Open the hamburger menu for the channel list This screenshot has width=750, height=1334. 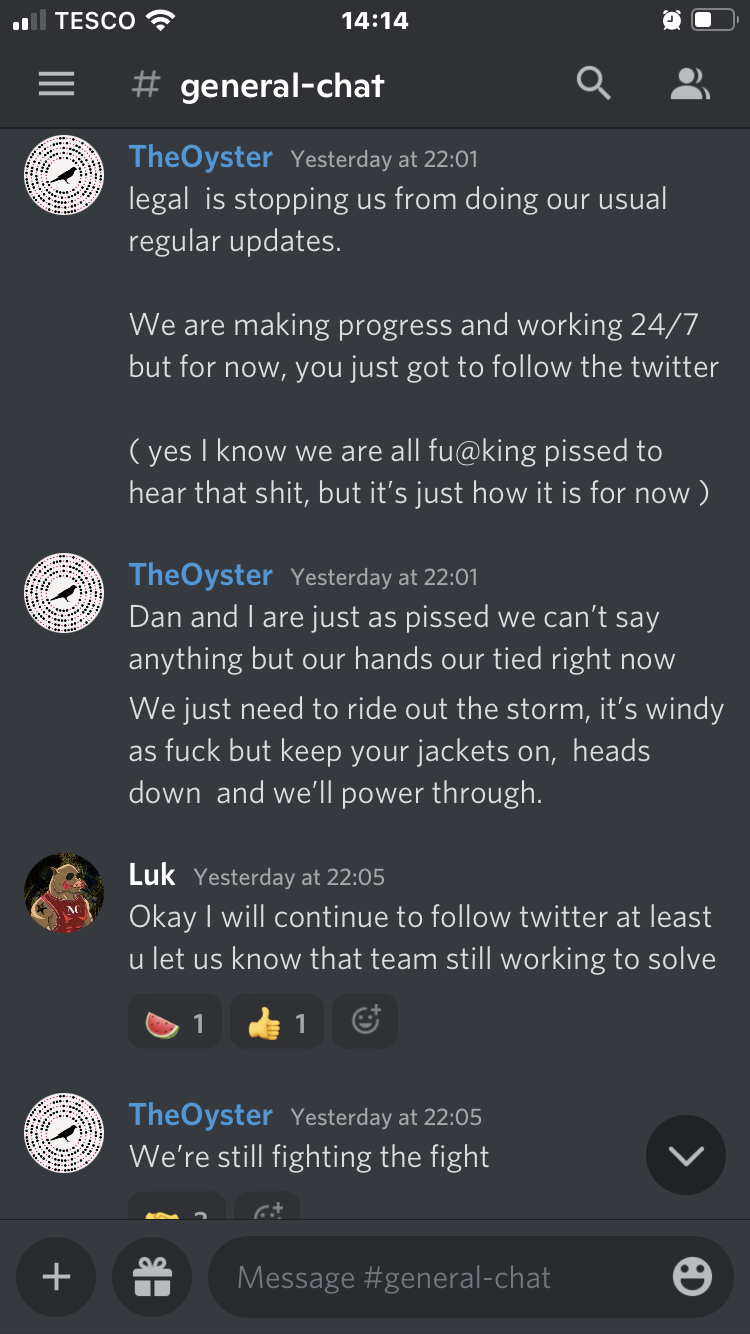[56, 85]
